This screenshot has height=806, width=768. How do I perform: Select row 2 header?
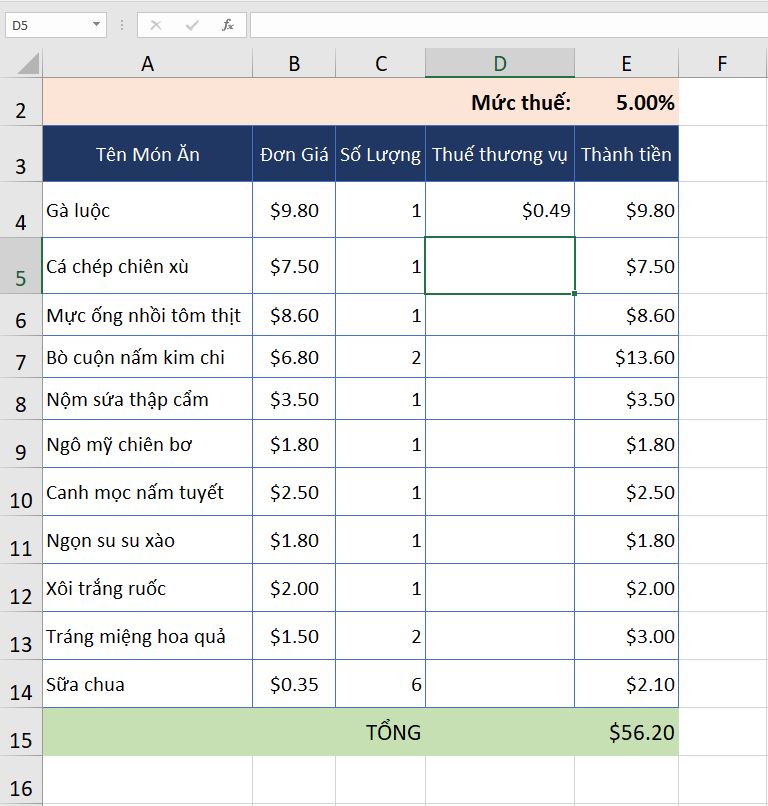coord(21,102)
